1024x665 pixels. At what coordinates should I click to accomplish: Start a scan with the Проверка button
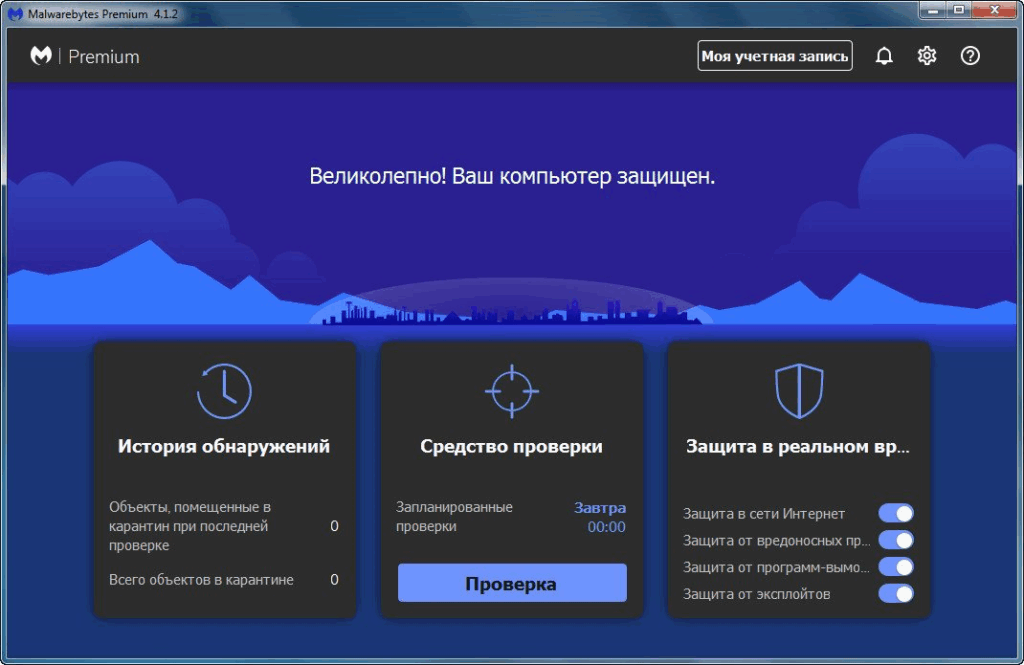click(511, 582)
